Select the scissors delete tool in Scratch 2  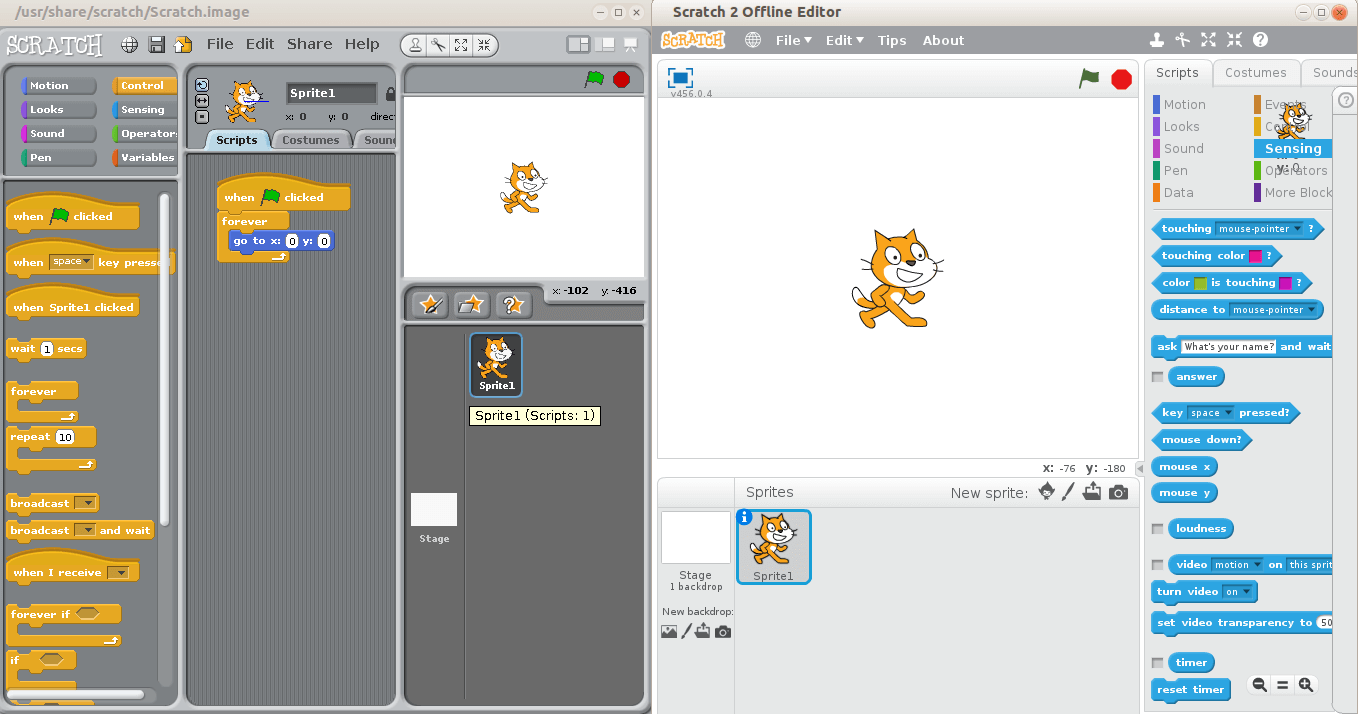point(1183,40)
